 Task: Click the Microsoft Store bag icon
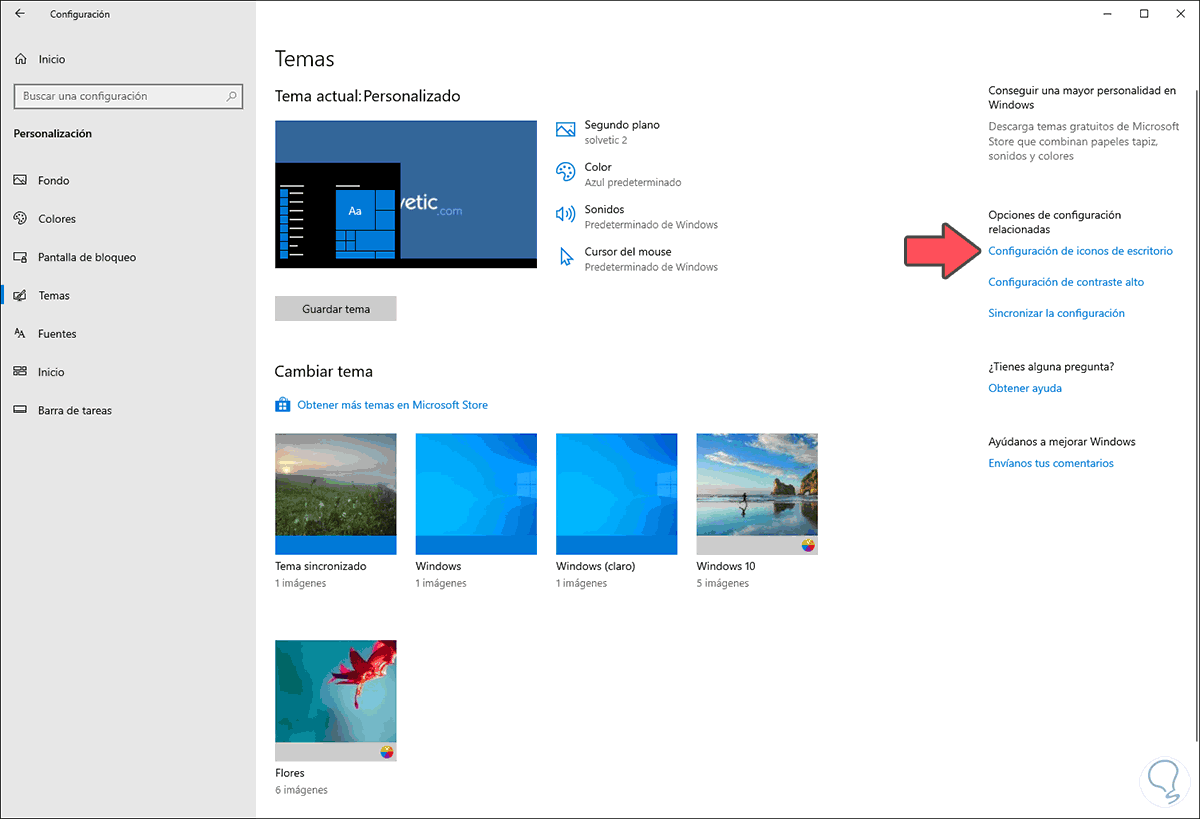point(282,405)
